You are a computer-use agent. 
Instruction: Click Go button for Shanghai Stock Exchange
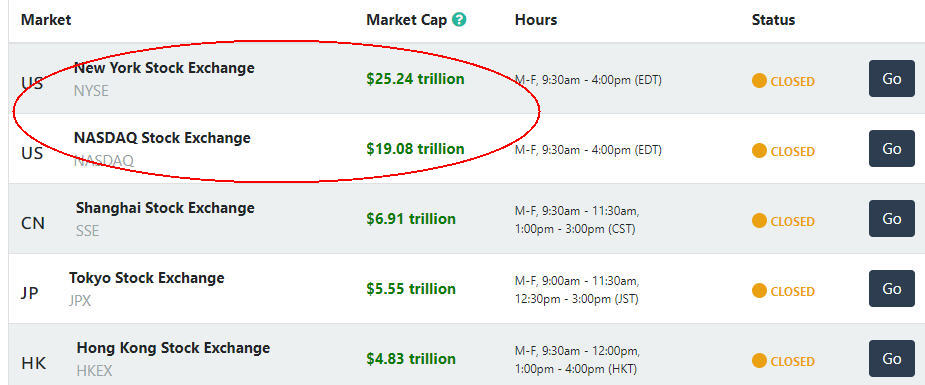pos(891,219)
